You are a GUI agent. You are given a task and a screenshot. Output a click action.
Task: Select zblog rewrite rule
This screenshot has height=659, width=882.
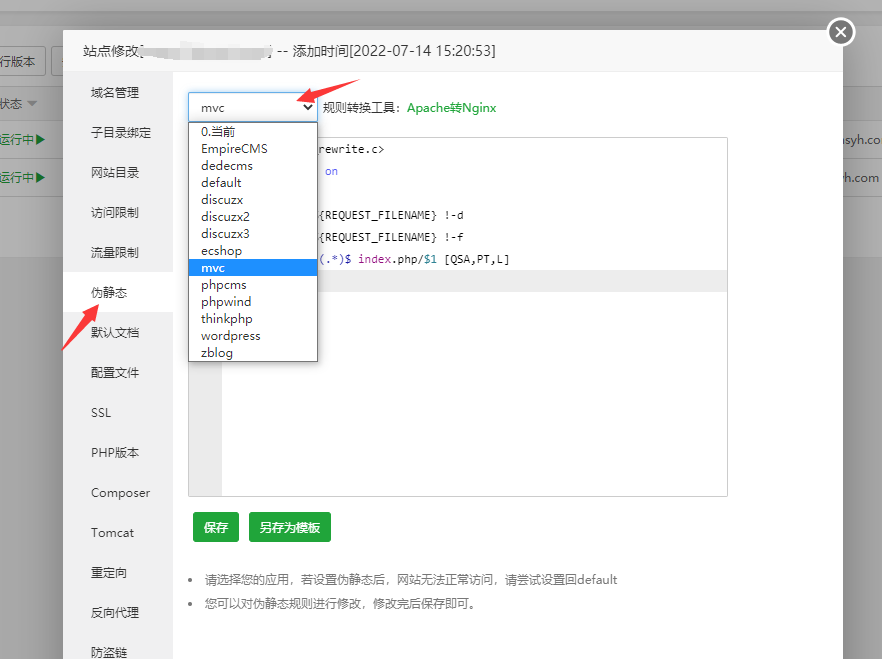[x=217, y=353]
